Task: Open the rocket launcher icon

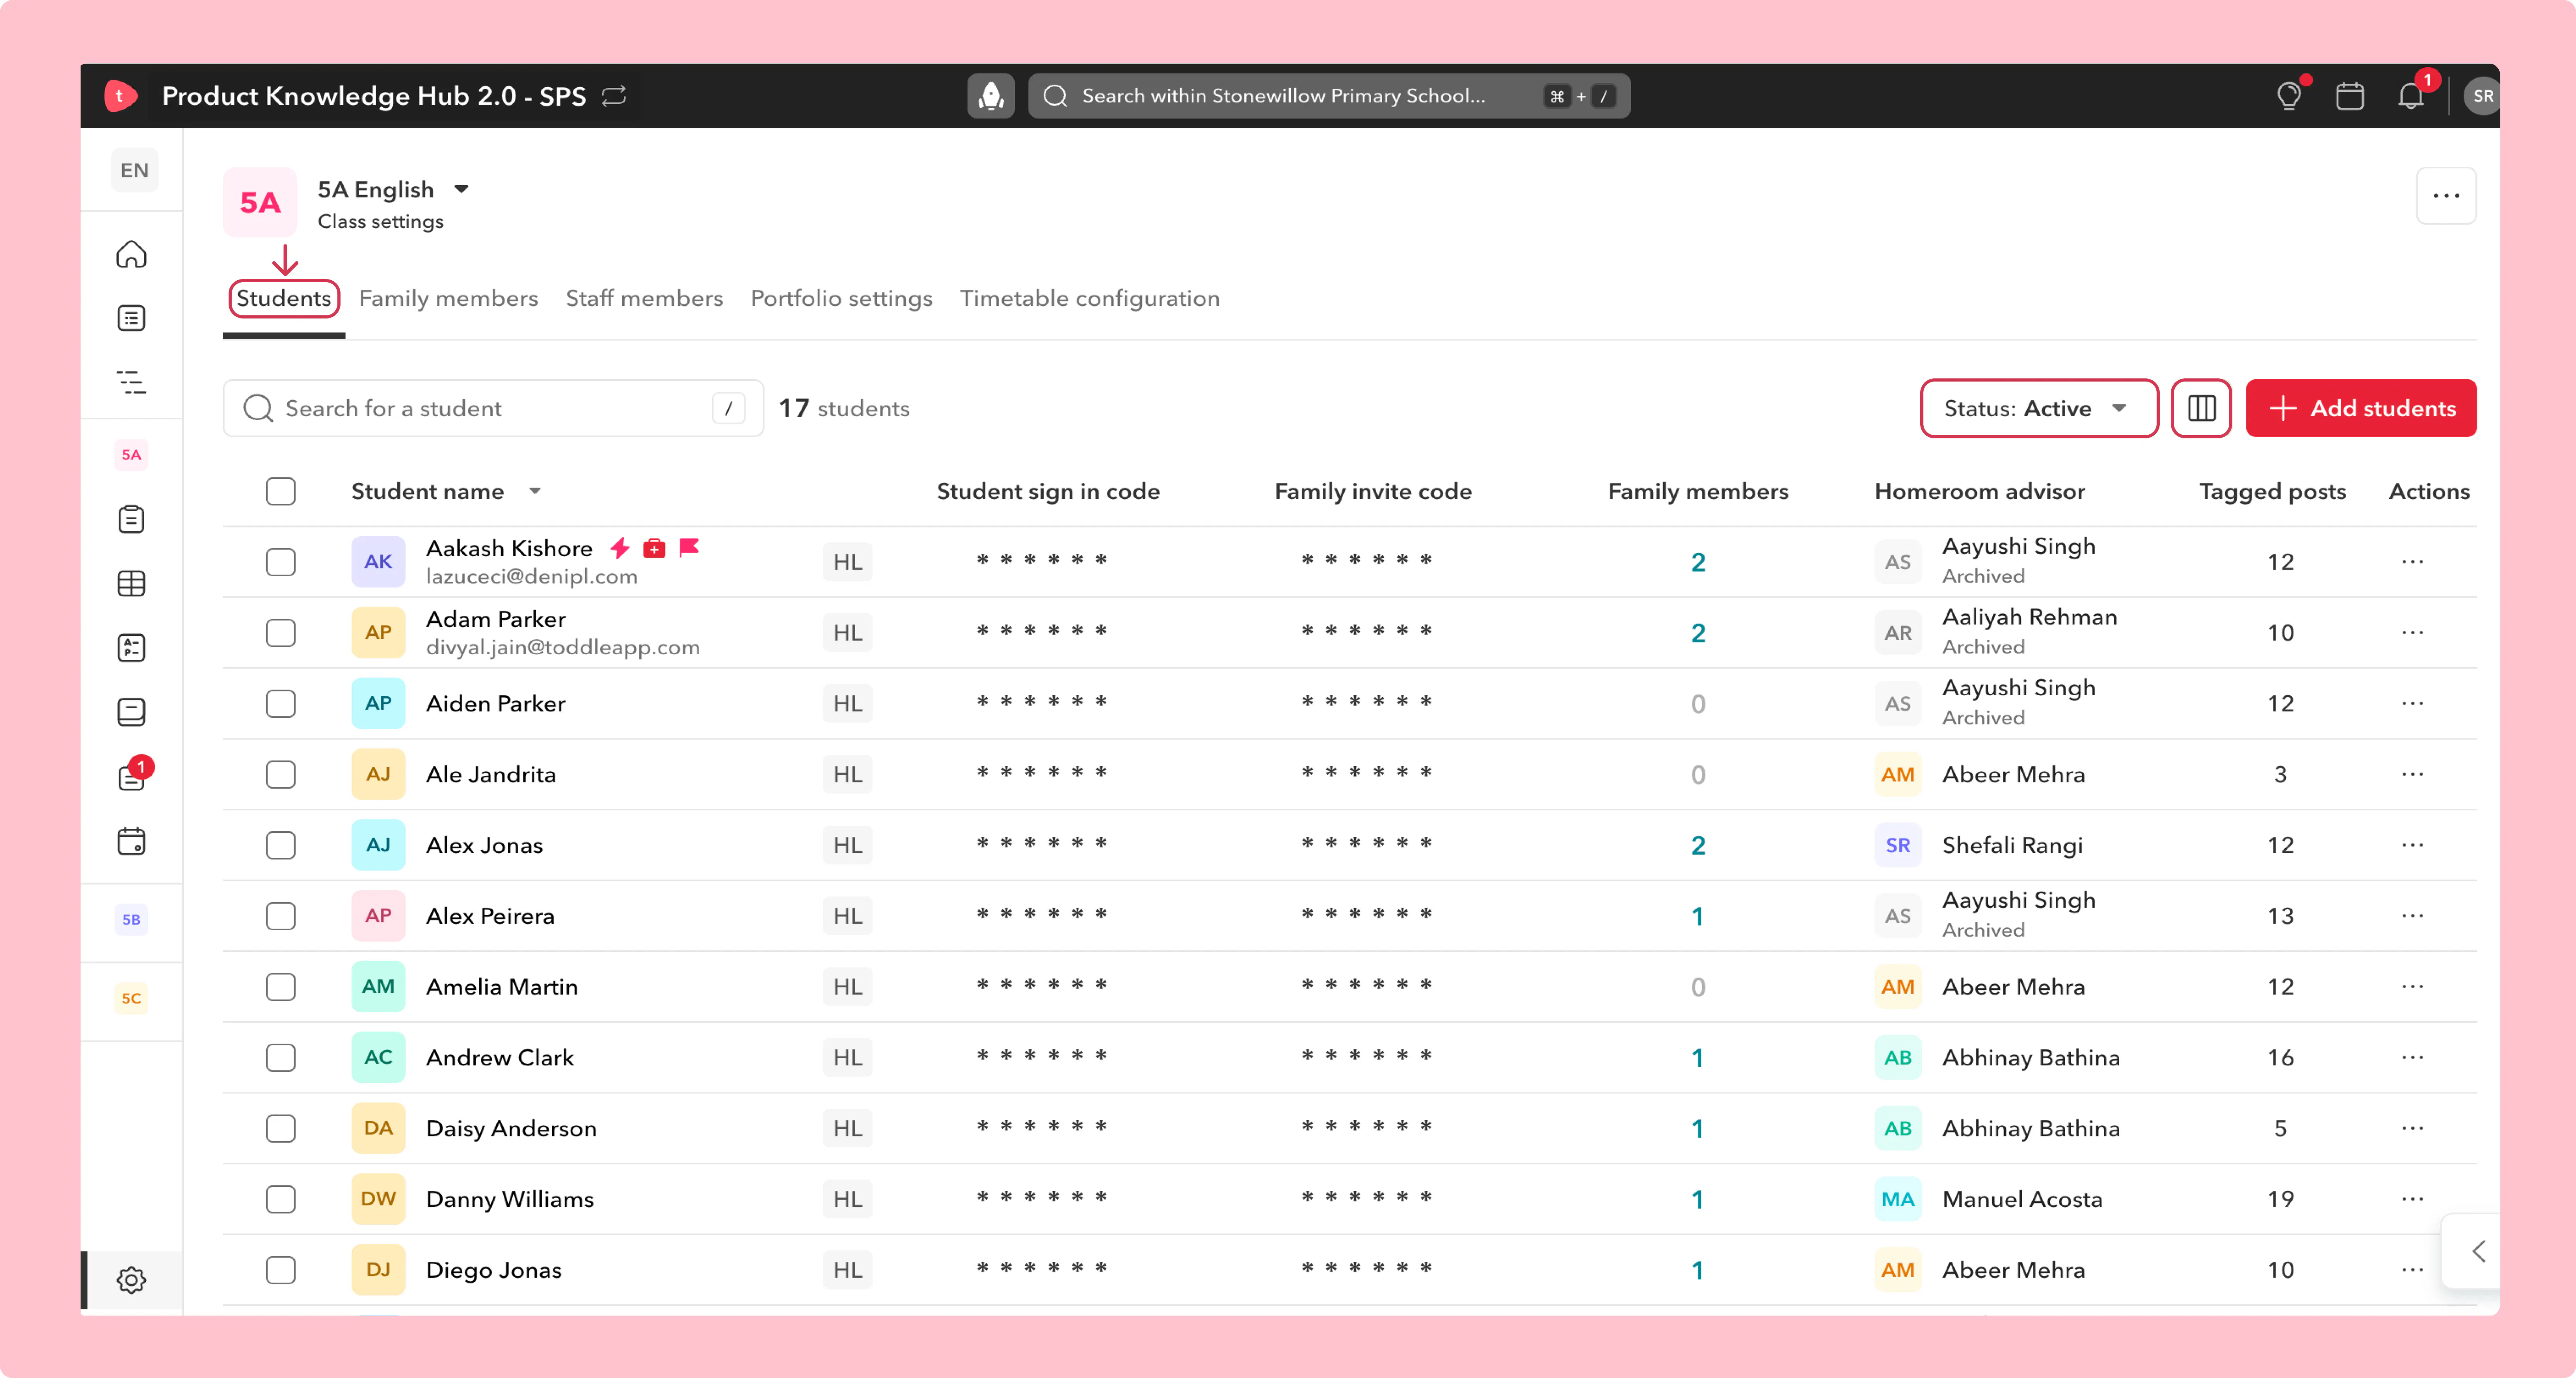Action: pos(990,96)
